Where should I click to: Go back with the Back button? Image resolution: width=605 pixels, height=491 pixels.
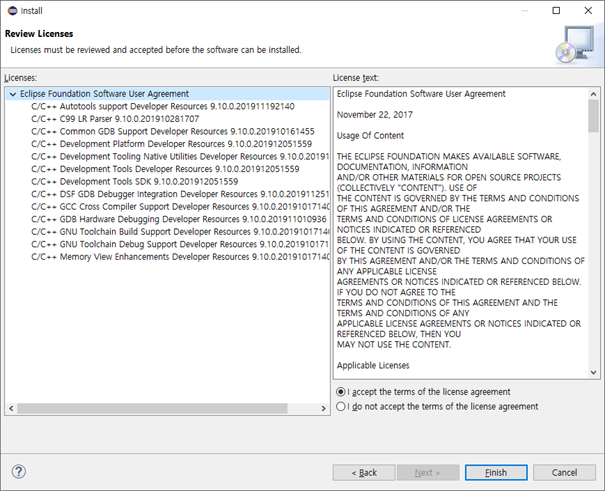(364, 472)
